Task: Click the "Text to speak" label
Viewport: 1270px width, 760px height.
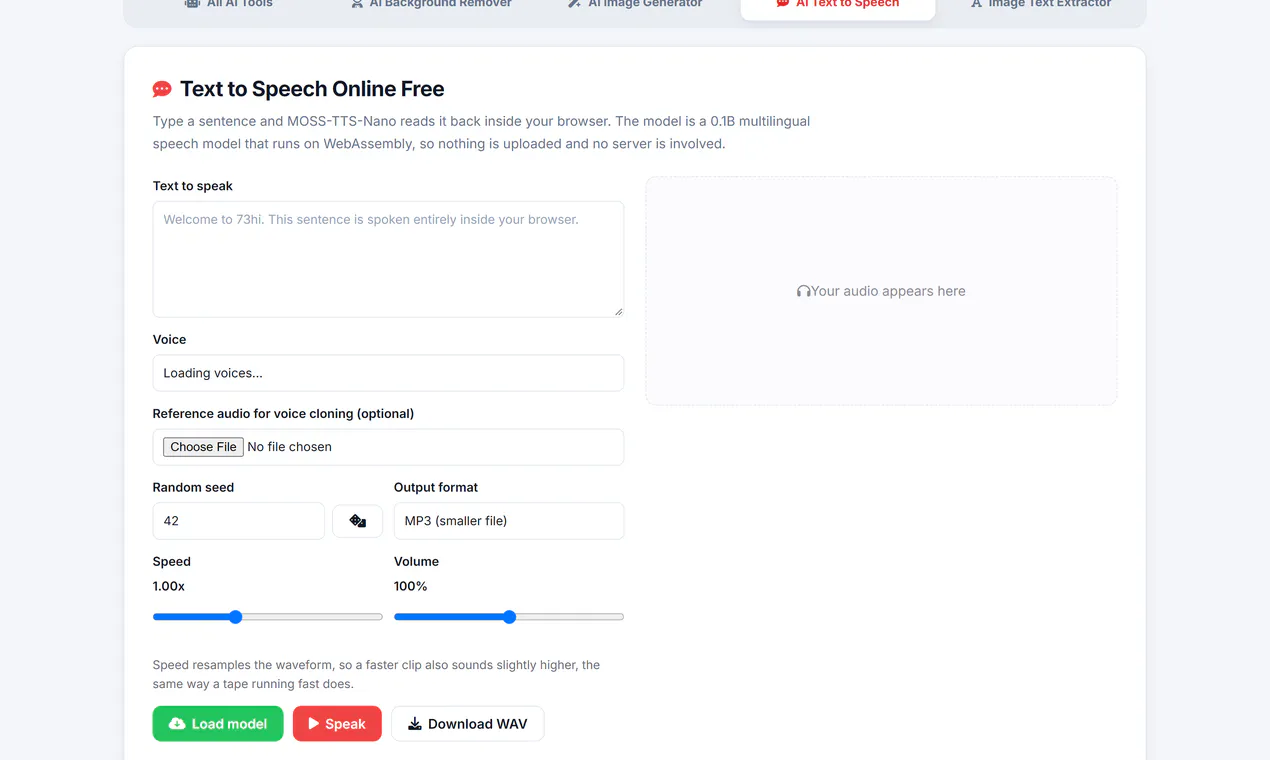Action: point(193,186)
